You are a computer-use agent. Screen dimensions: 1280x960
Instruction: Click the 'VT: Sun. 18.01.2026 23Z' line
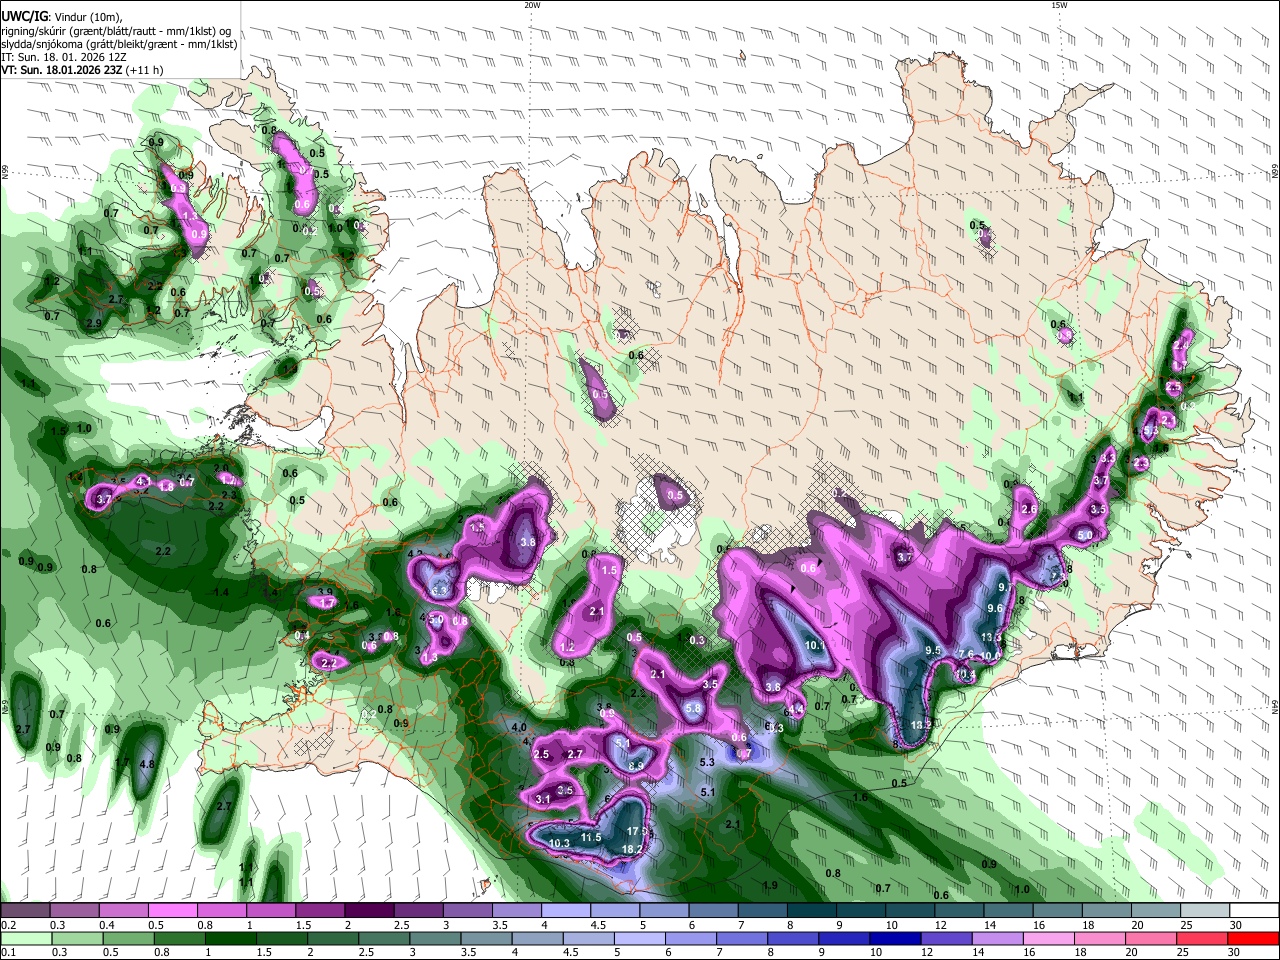click(62, 71)
